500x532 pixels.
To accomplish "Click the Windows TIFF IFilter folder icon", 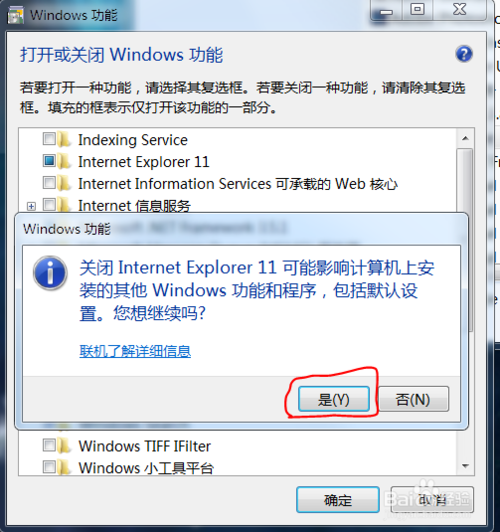I will (x=64, y=445).
